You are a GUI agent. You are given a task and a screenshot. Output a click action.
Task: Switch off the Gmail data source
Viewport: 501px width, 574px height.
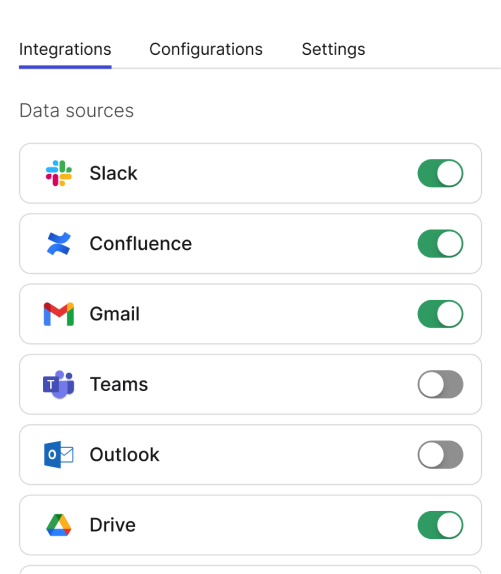tap(440, 314)
